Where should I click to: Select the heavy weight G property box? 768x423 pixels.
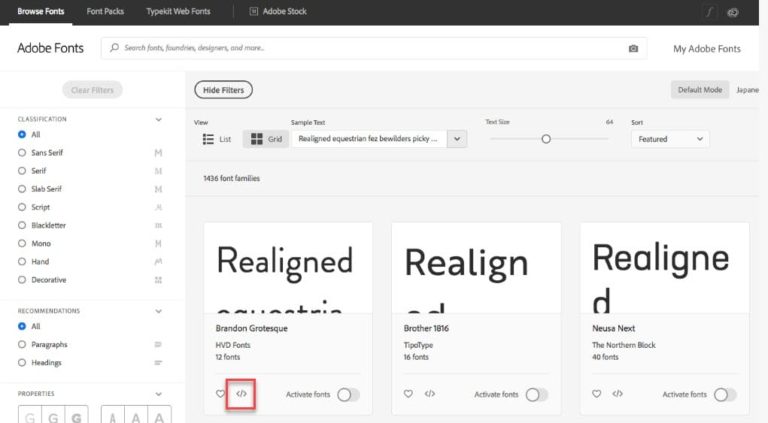click(76, 415)
